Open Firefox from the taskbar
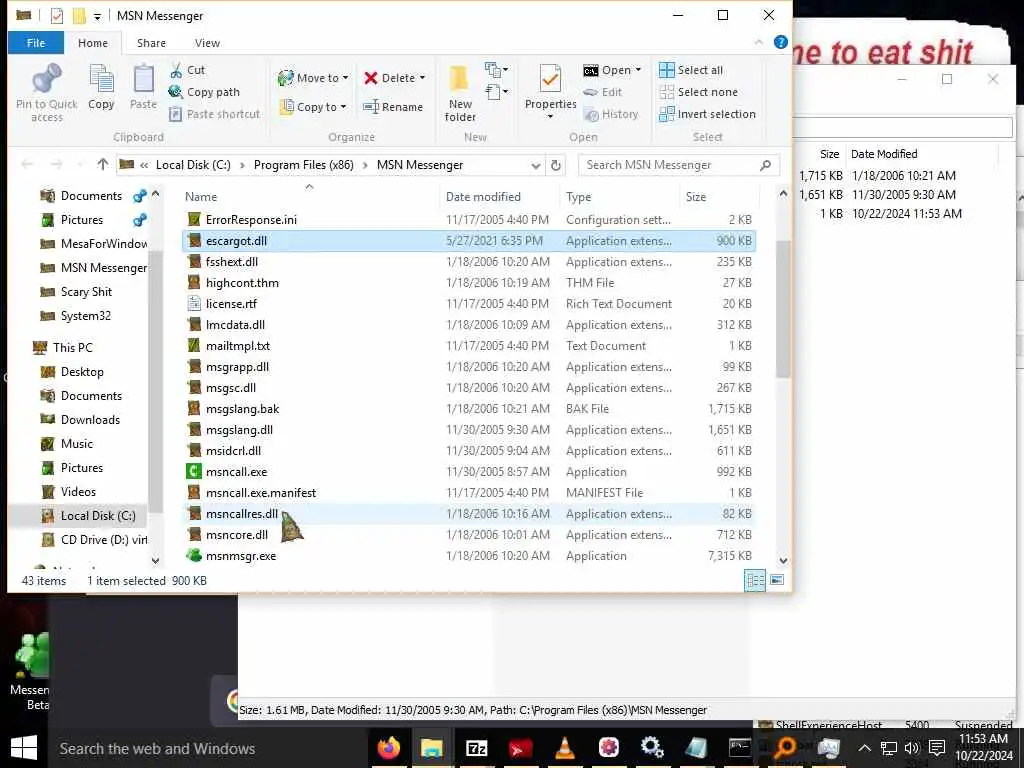Screen dimensions: 1024x768 coord(389,747)
